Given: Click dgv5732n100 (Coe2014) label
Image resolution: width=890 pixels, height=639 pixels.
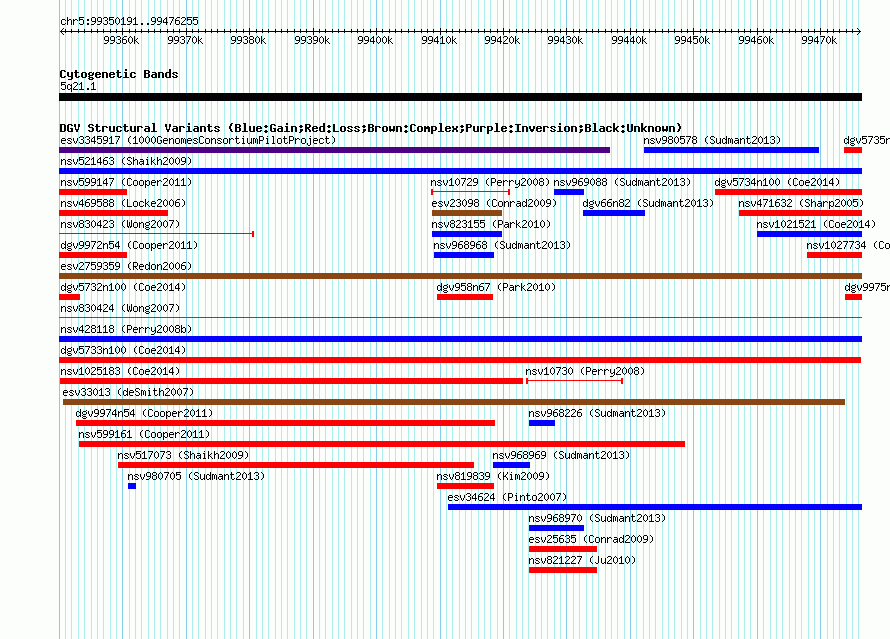Looking at the screenshot, I should [x=123, y=287].
